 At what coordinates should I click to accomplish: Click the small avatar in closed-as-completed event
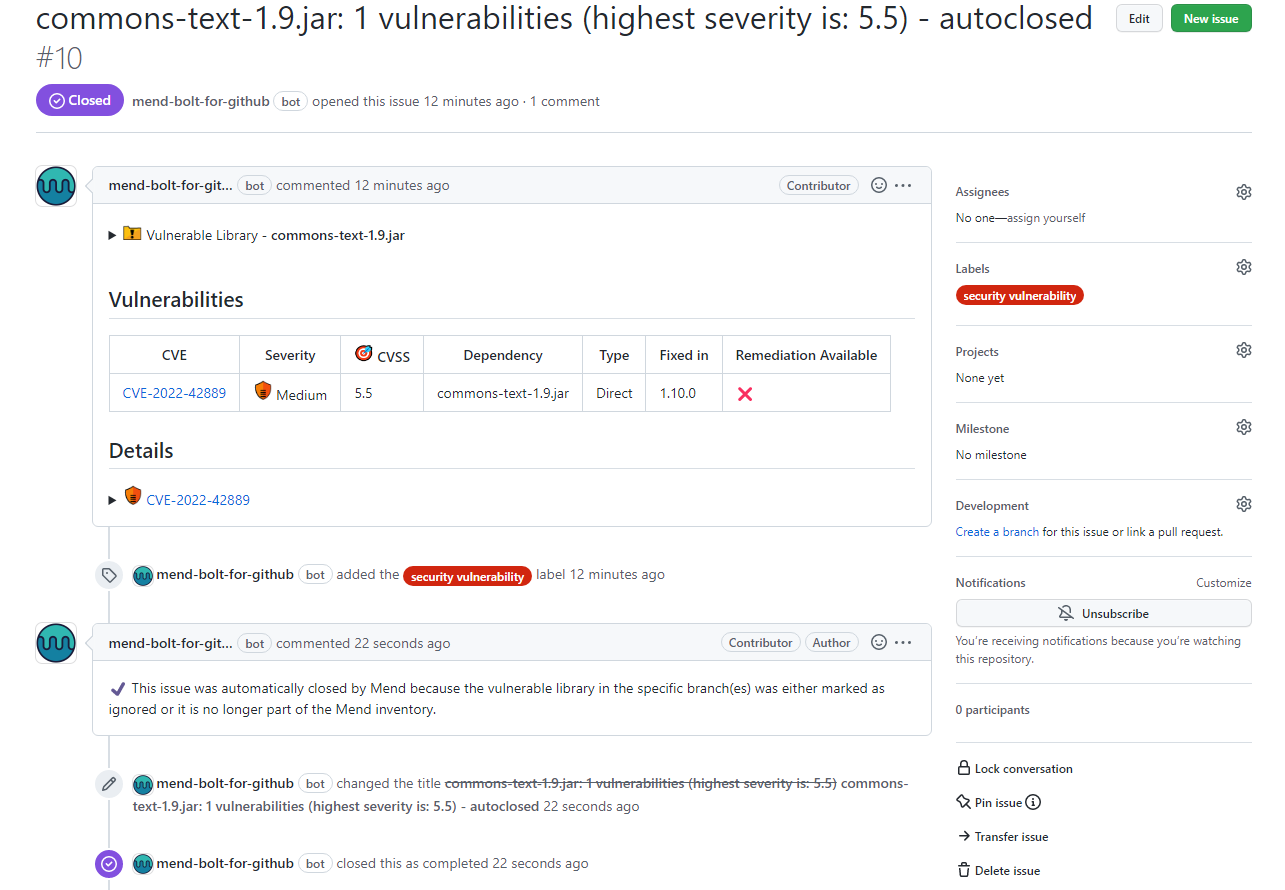point(143,864)
